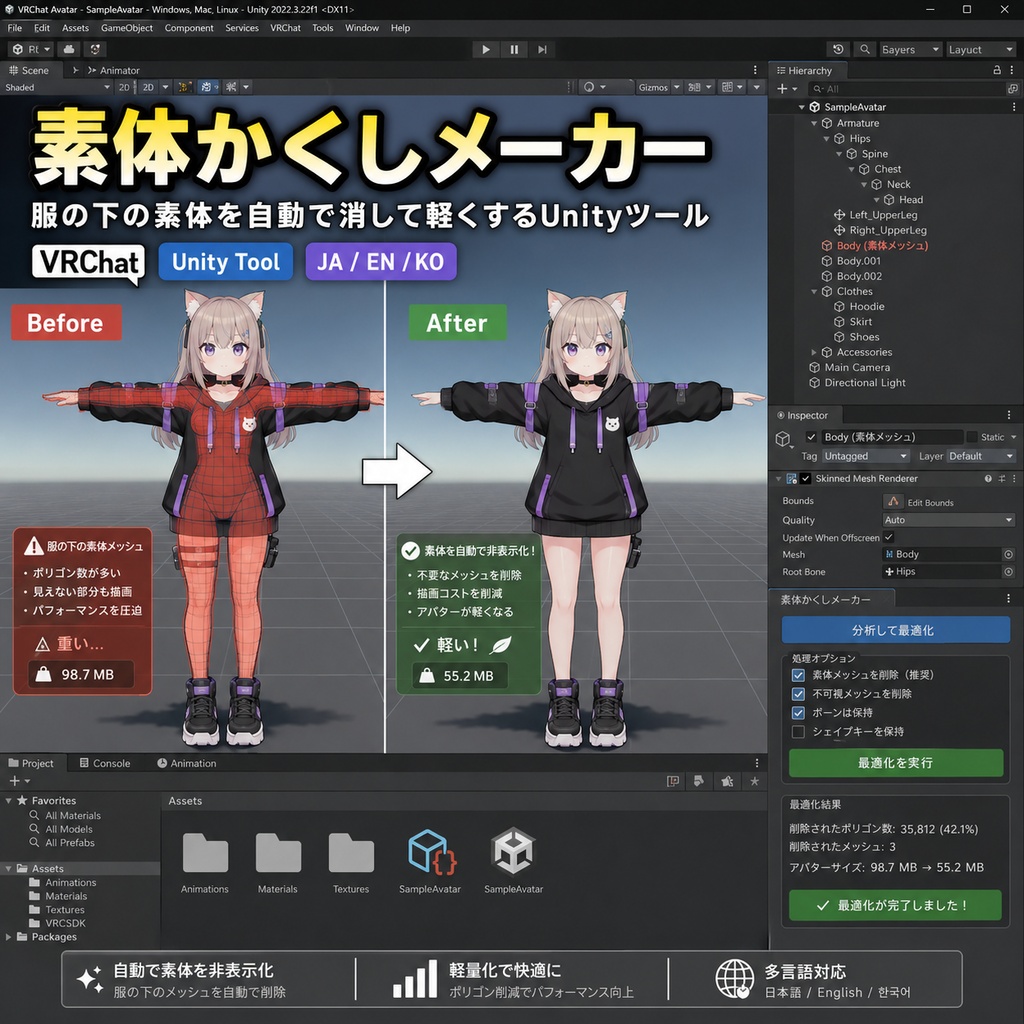Click Root Bone Hips object picker circle
Screen dimensions: 1024x1024
1008,571
